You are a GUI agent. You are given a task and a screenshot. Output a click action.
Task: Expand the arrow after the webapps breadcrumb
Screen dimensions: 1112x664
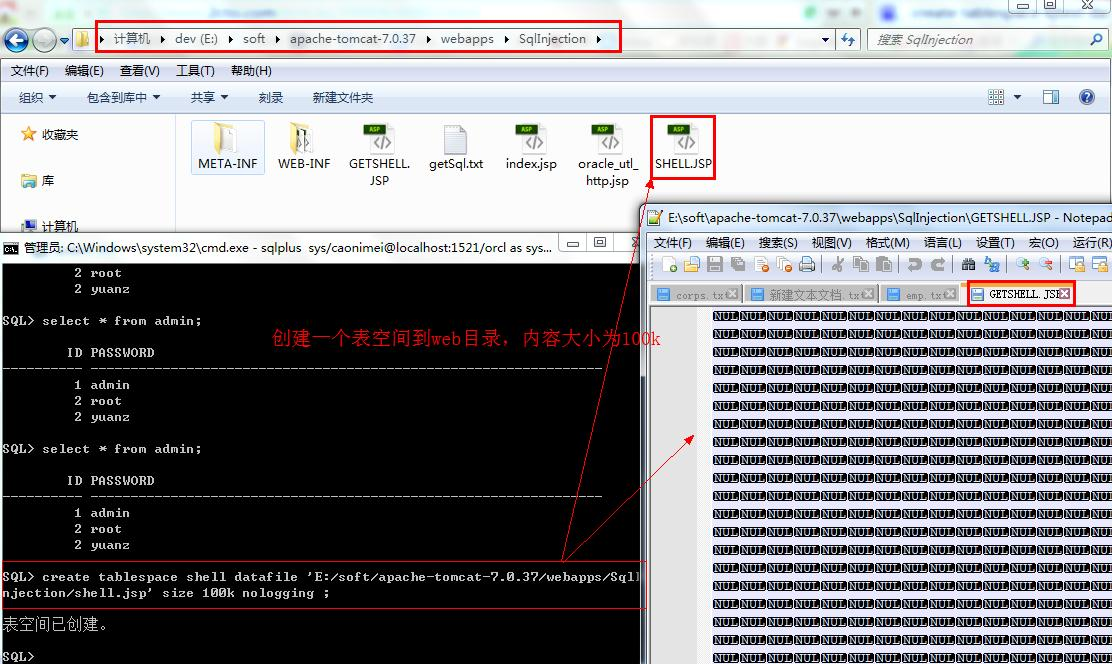(507, 39)
